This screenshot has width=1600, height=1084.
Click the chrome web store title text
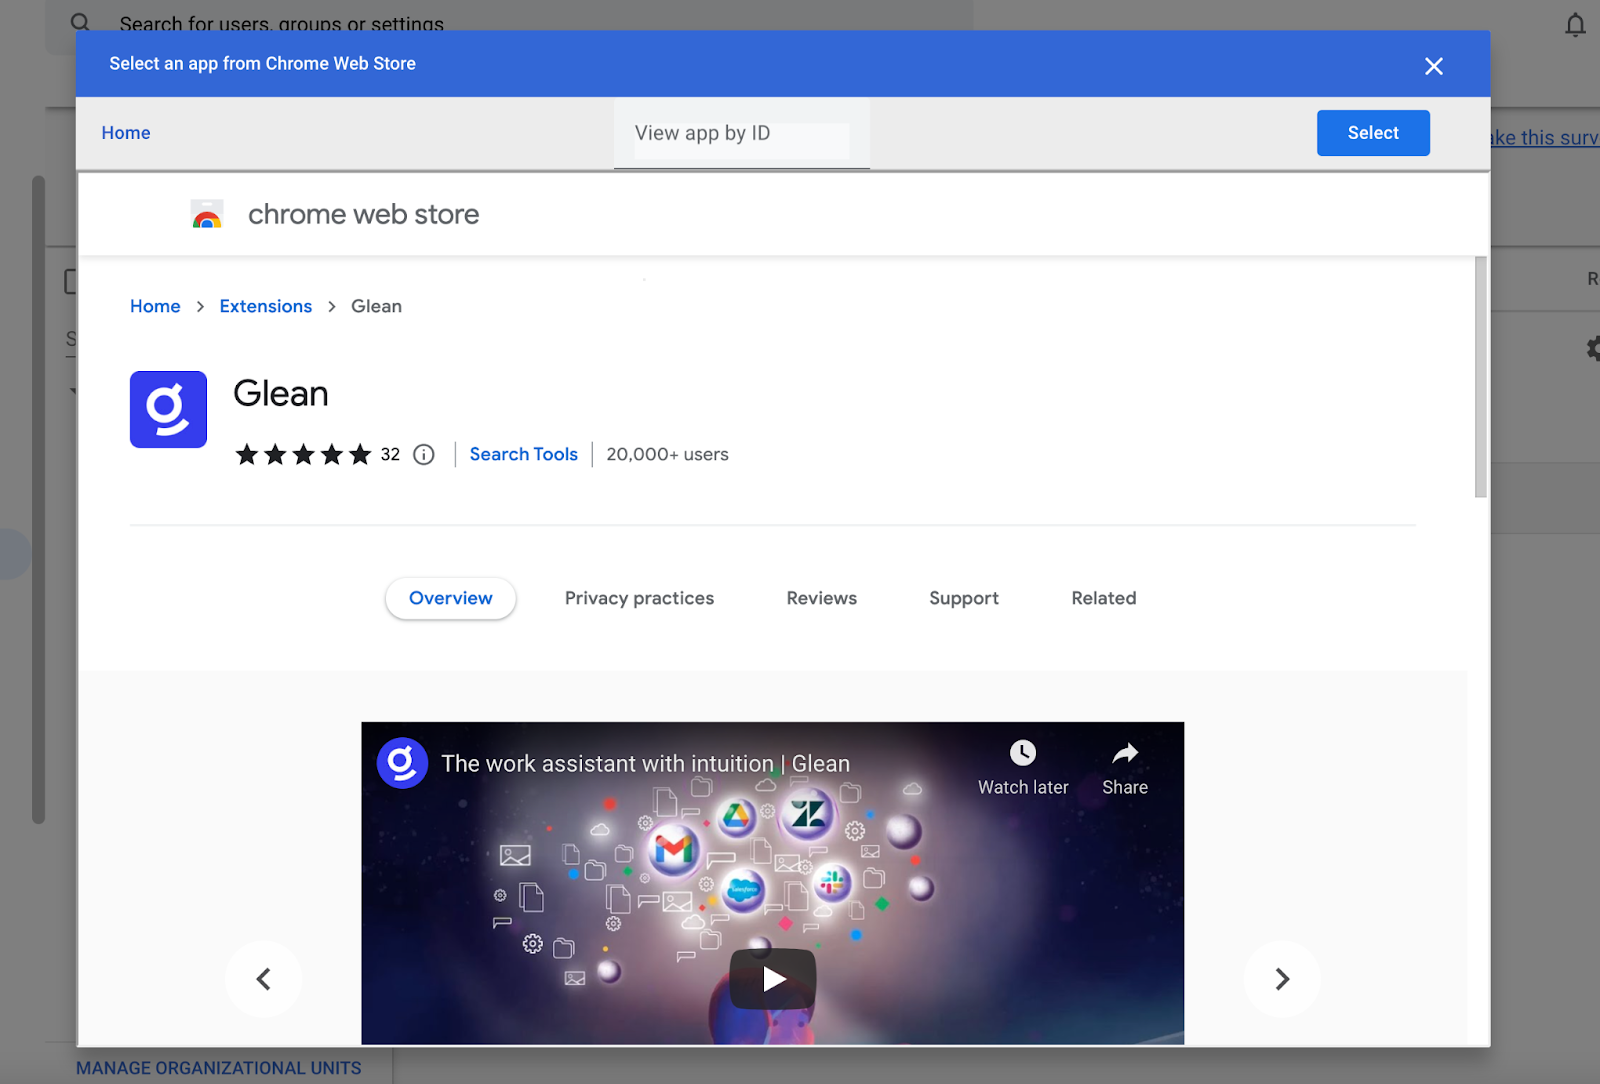(363, 214)
